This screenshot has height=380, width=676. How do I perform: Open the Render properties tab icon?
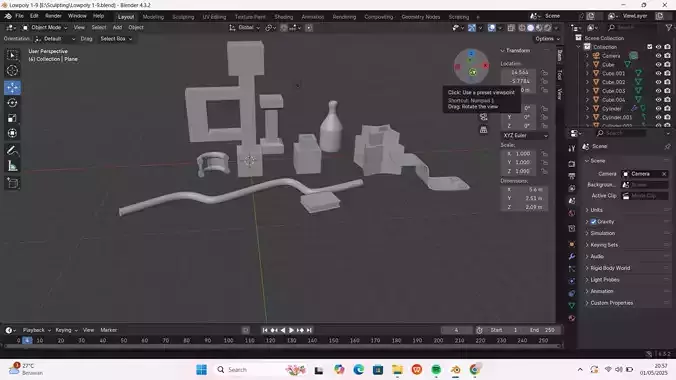572,164
